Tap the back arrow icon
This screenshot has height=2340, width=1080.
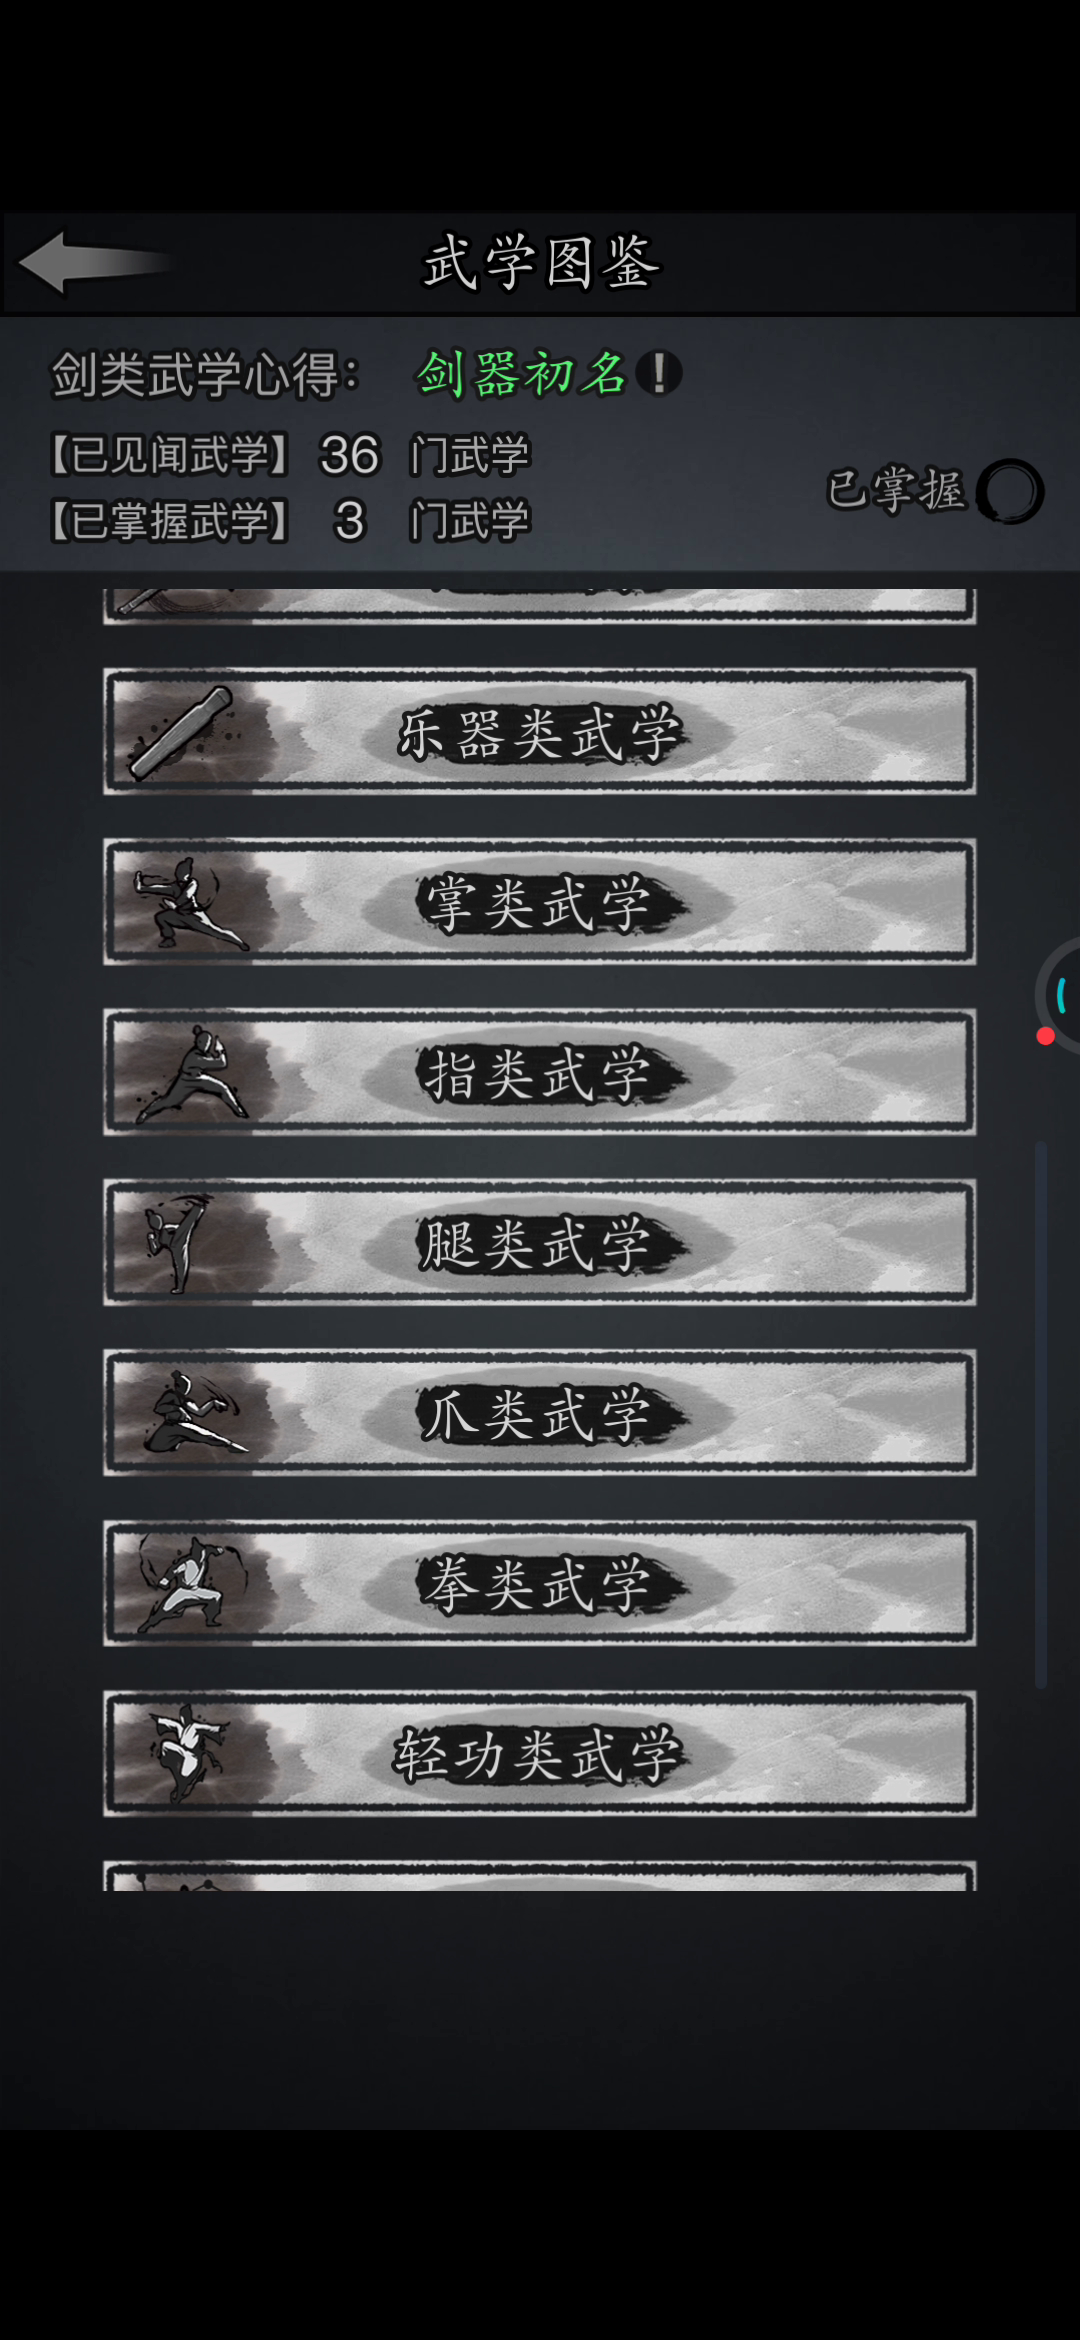95,263
